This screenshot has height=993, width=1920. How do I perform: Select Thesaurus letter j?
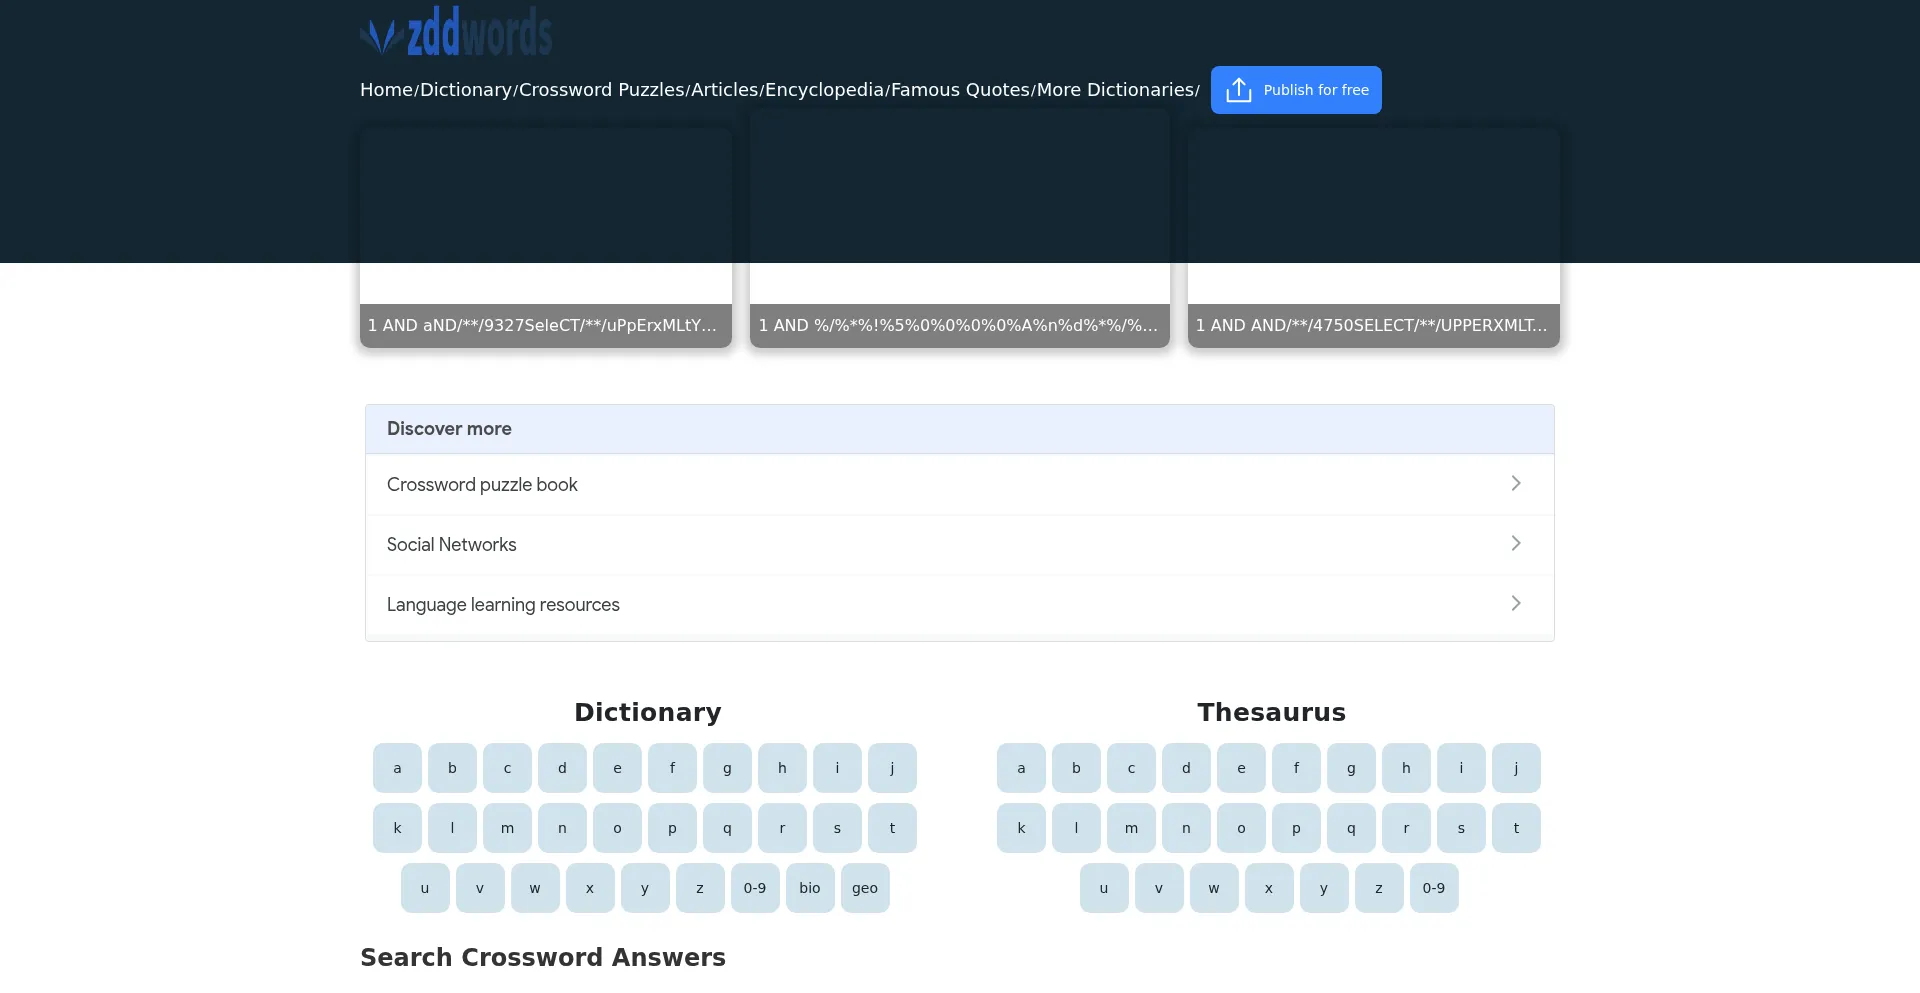[x=1516, y=768]
